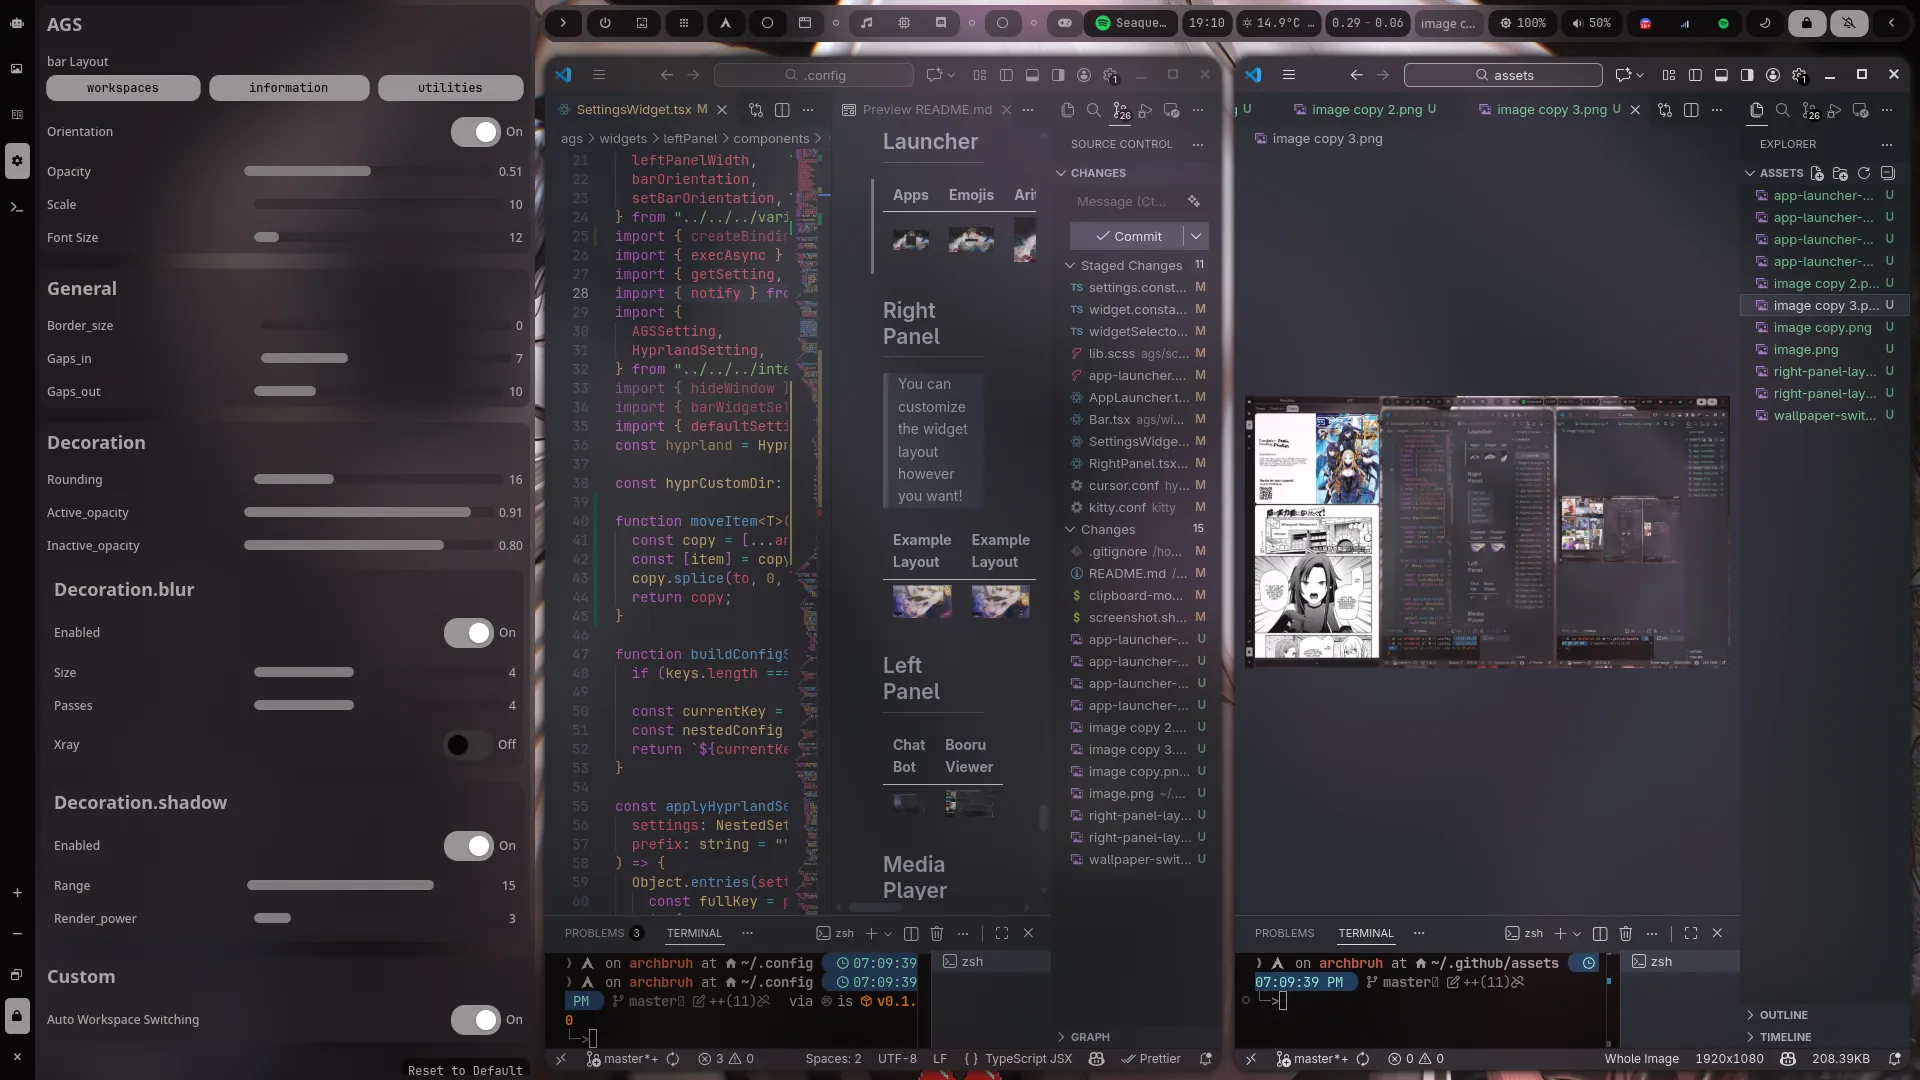Split terminal in .config window panel
This screenshot has height=1080, width=1920.
coord(911,933)
